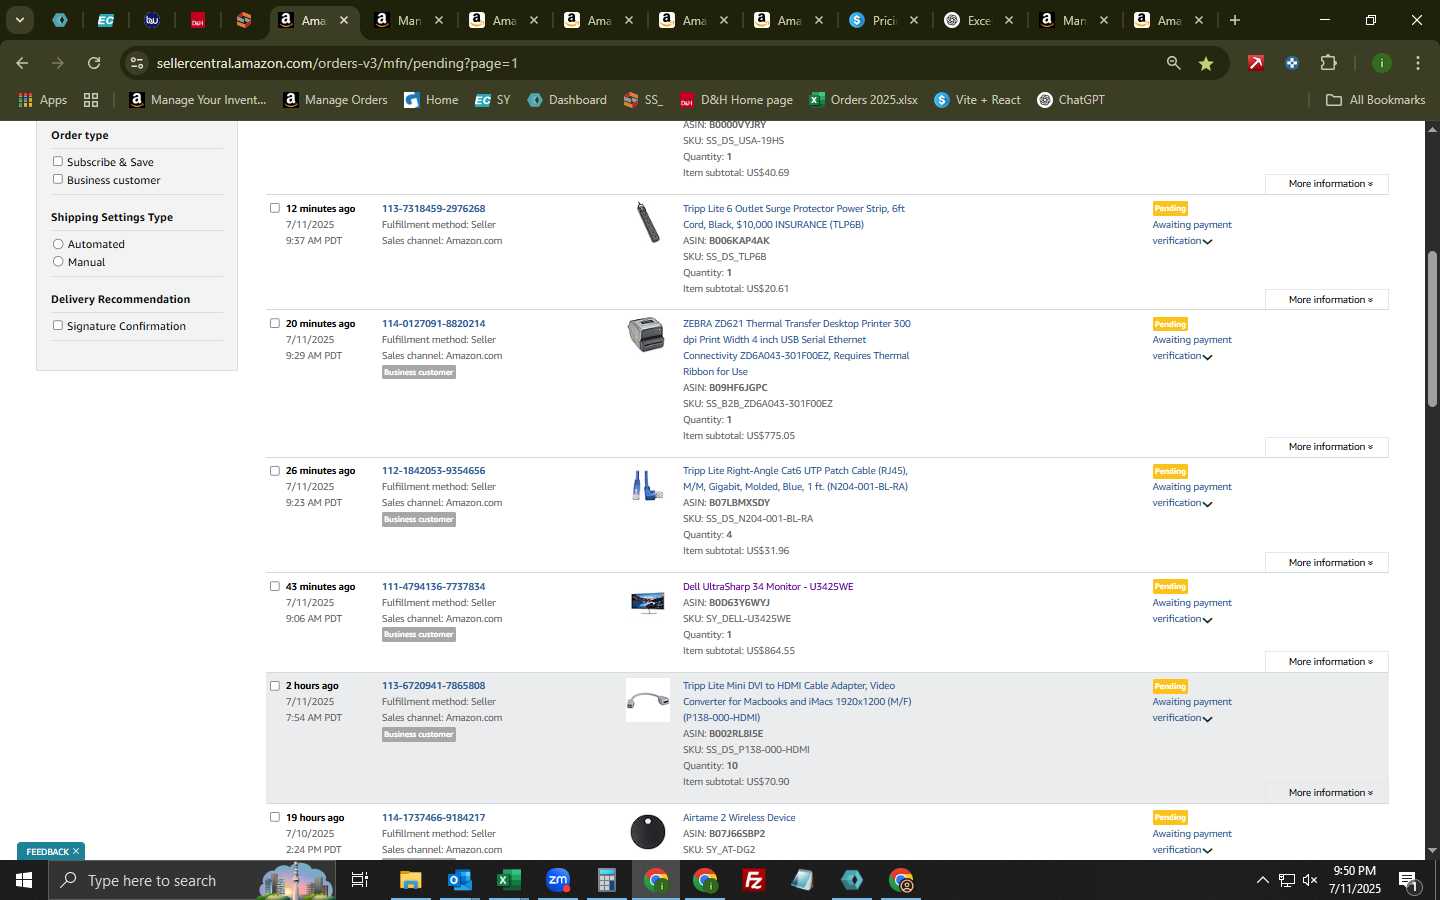Reload the page with the refresh icon
Screen dimensions: 1440x900
tap(94, 63)
